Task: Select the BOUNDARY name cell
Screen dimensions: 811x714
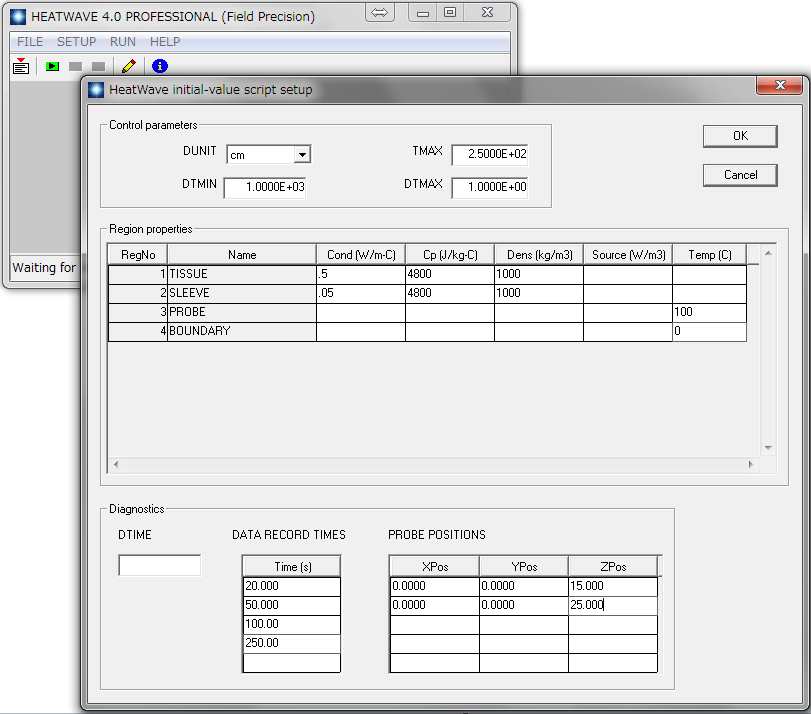Action: [x=242, y=331]
